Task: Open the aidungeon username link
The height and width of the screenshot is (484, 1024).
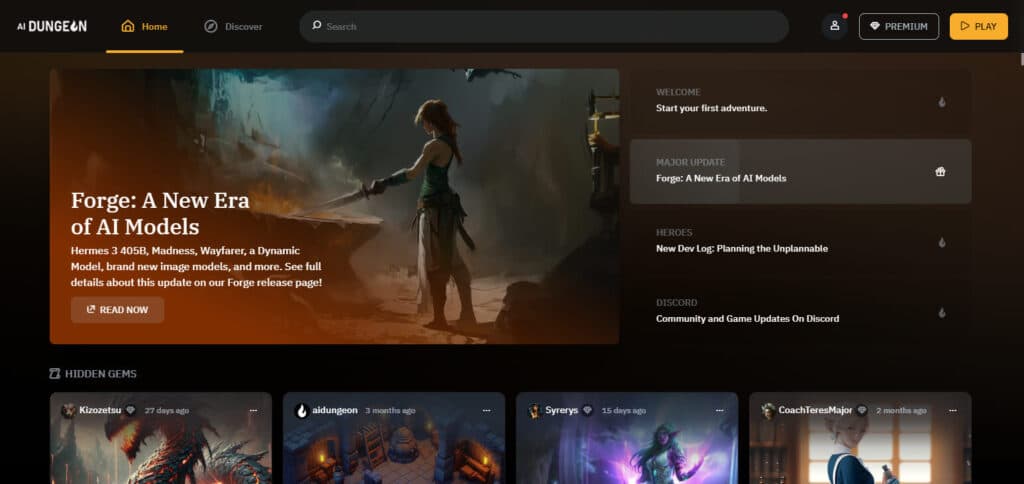Action: click(x=335, y=410)
